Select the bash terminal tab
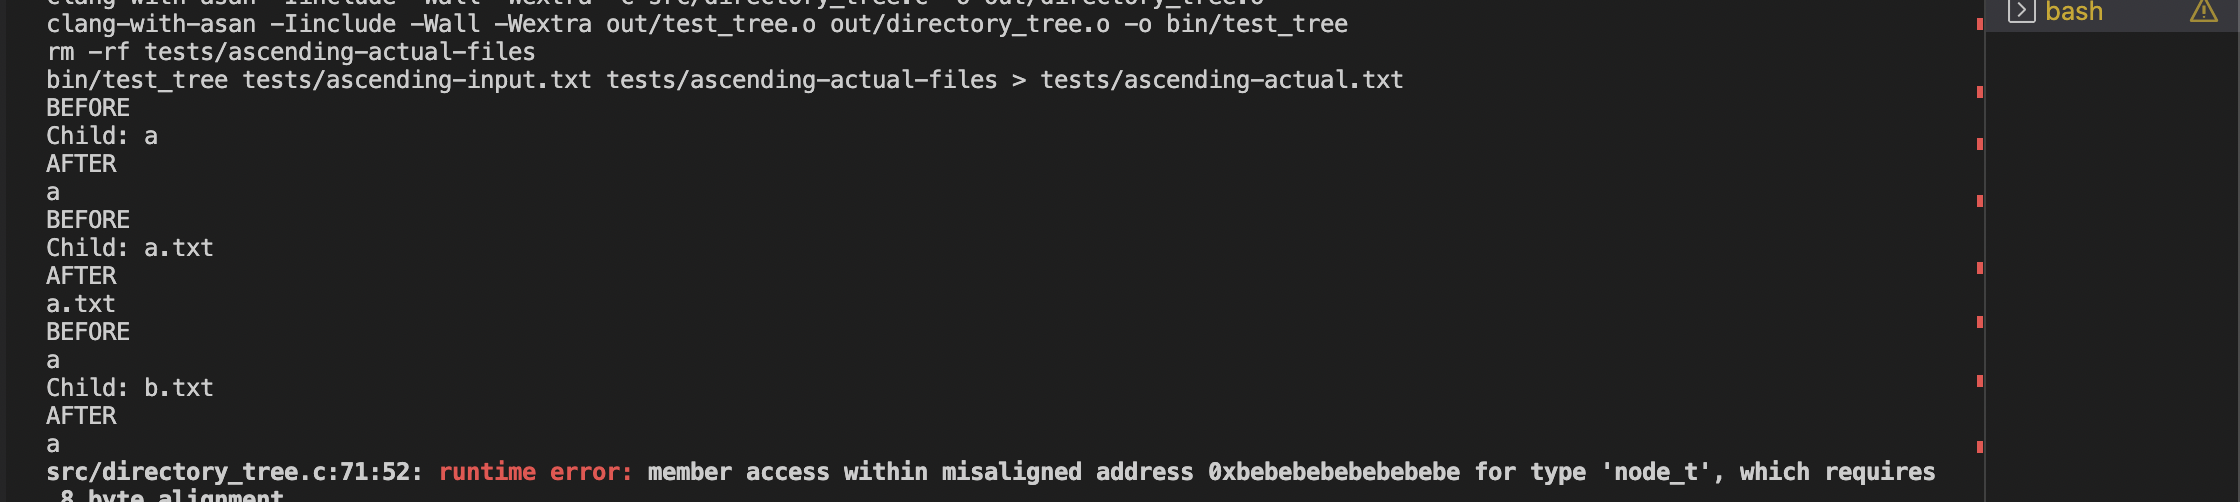 [2074, 12]
